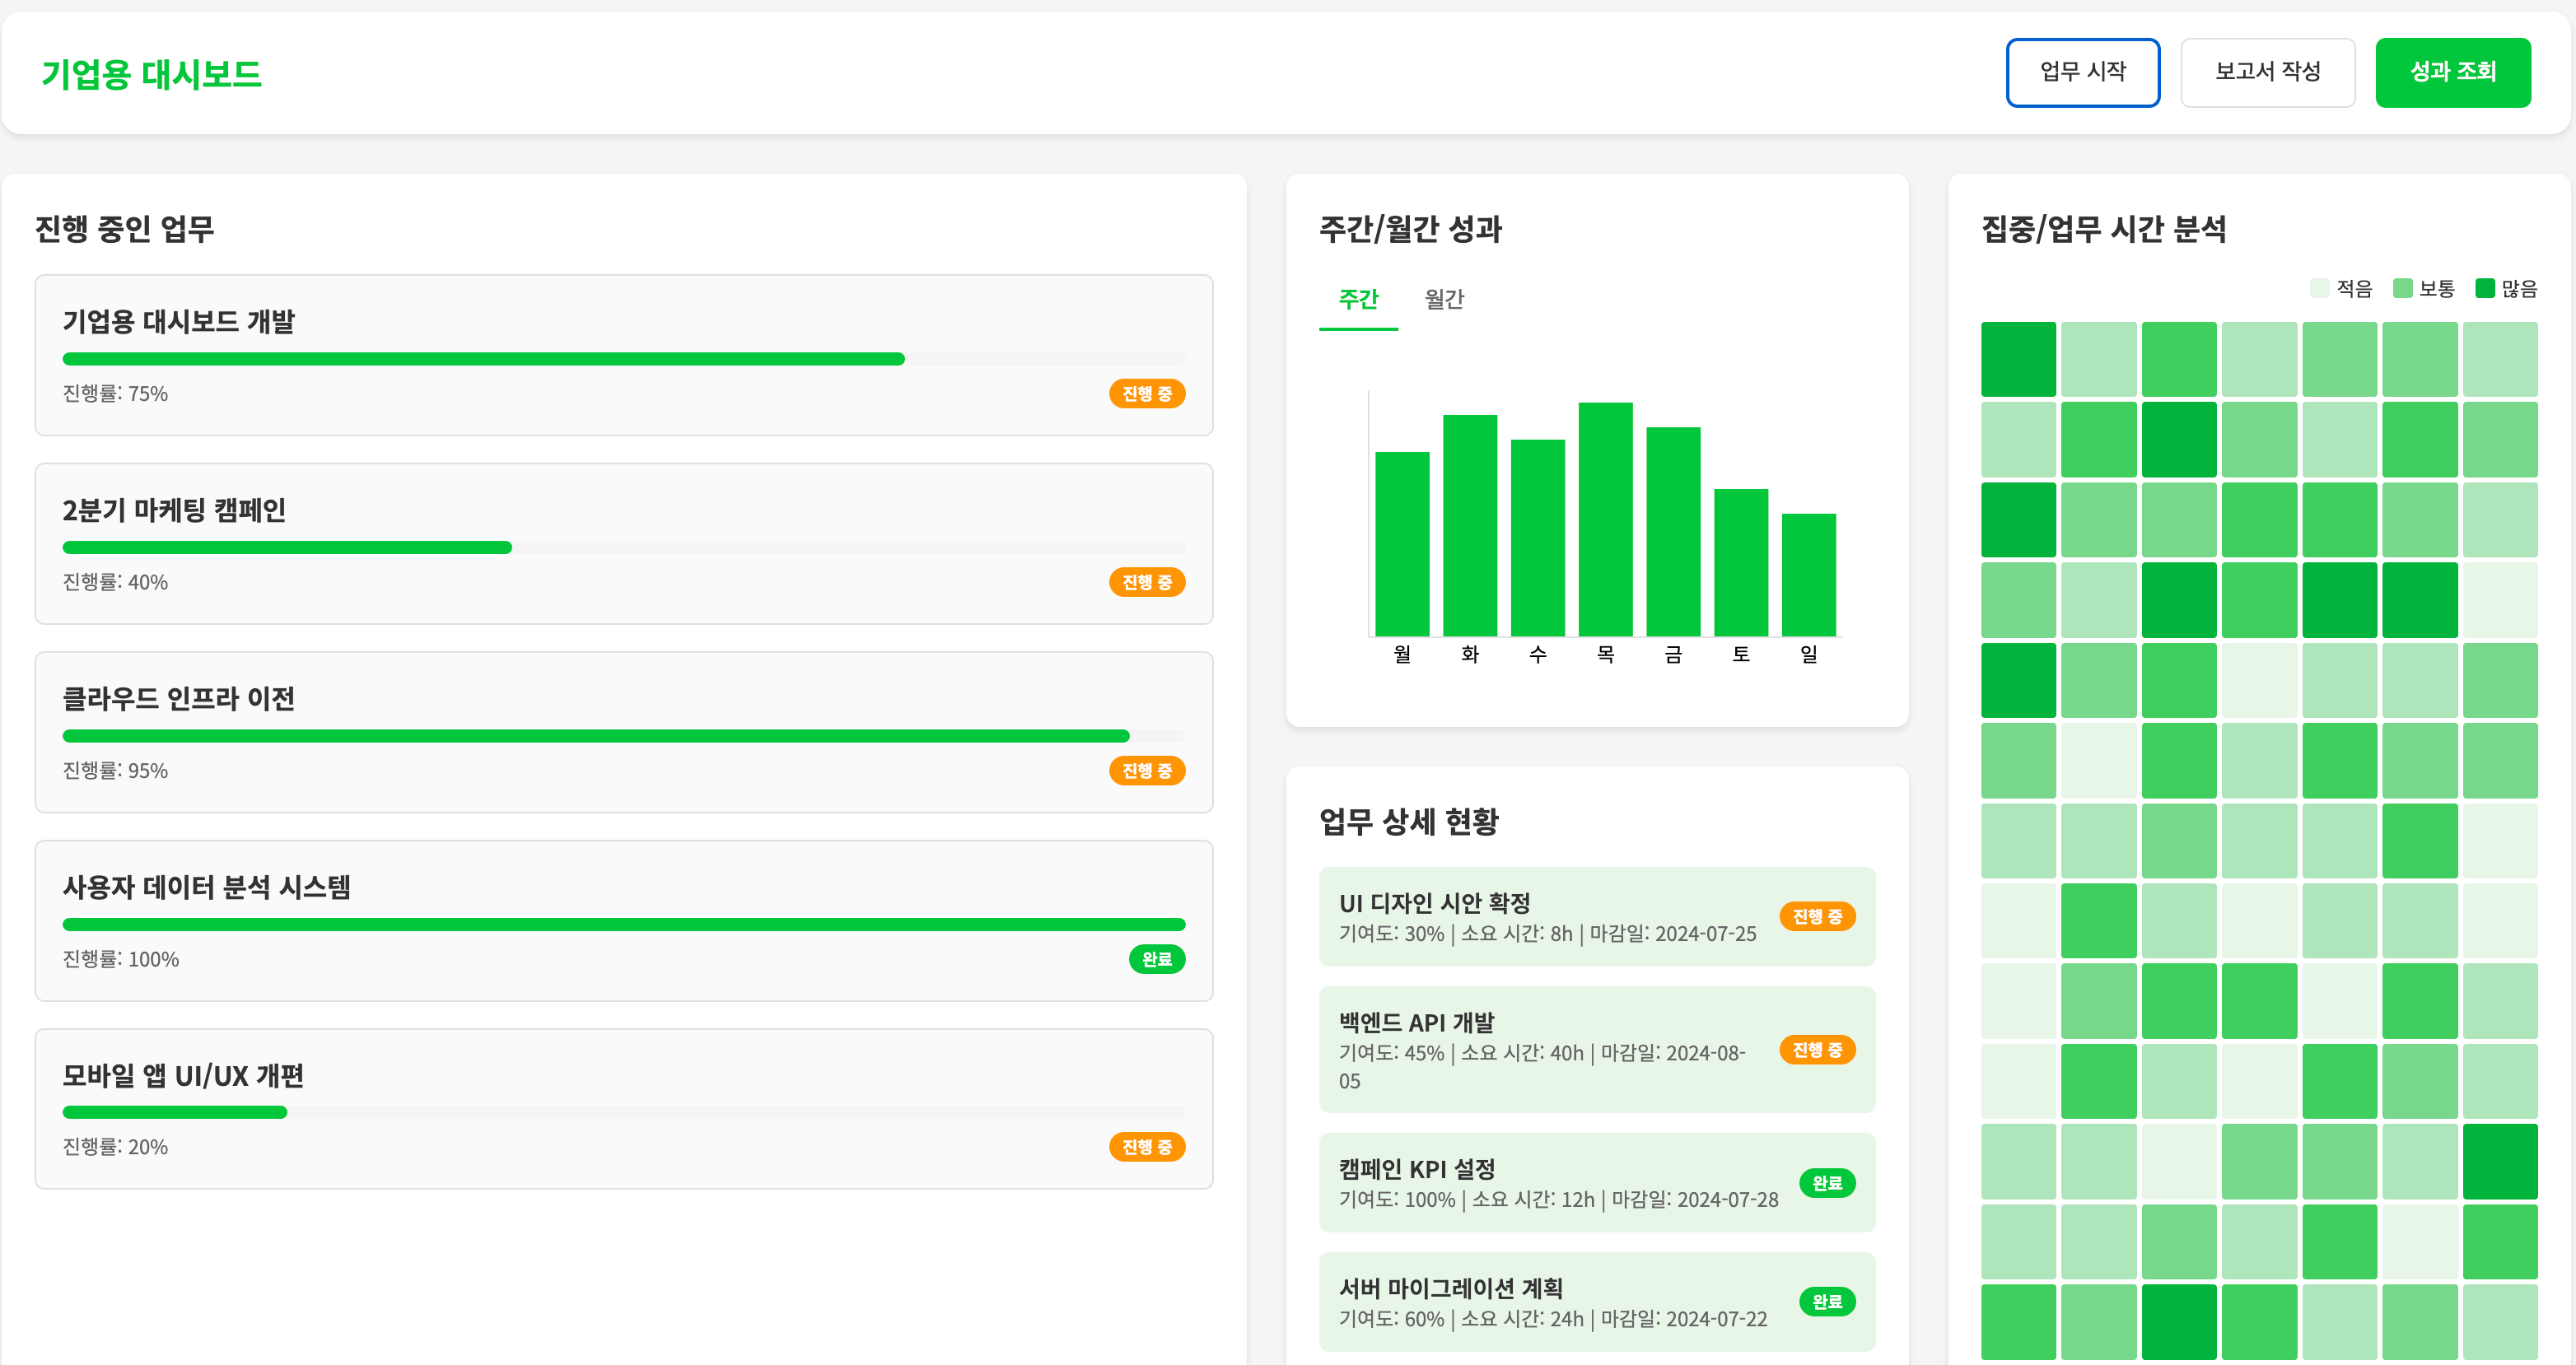
Task: Click the 적음 legend color swatch
Action: click(2319, 289)
